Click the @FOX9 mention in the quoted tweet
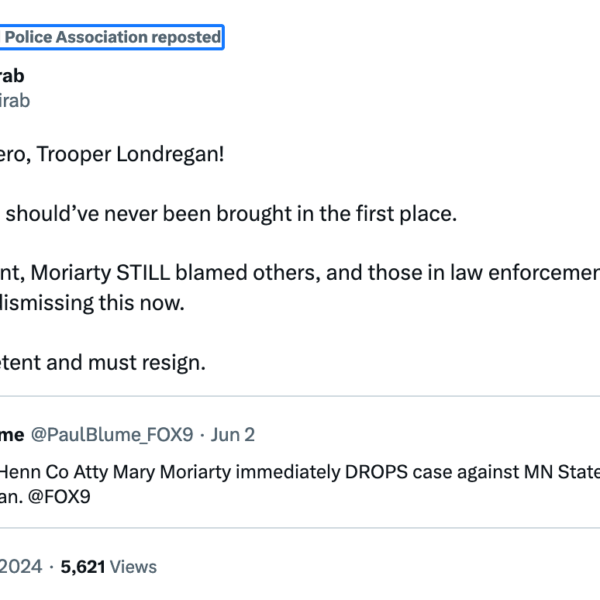Image resolution: width=600 pixels, height=600 pixels. [59, 497]
